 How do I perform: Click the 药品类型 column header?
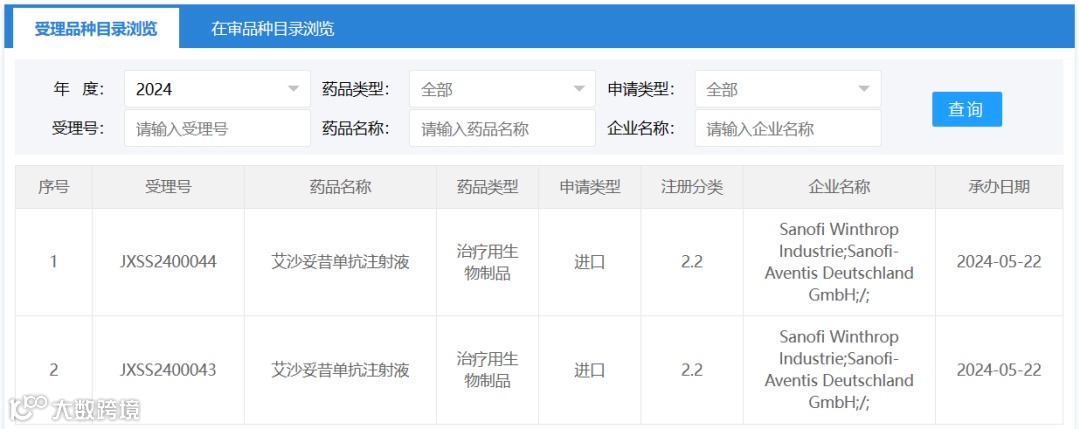(x=488, y=187)
